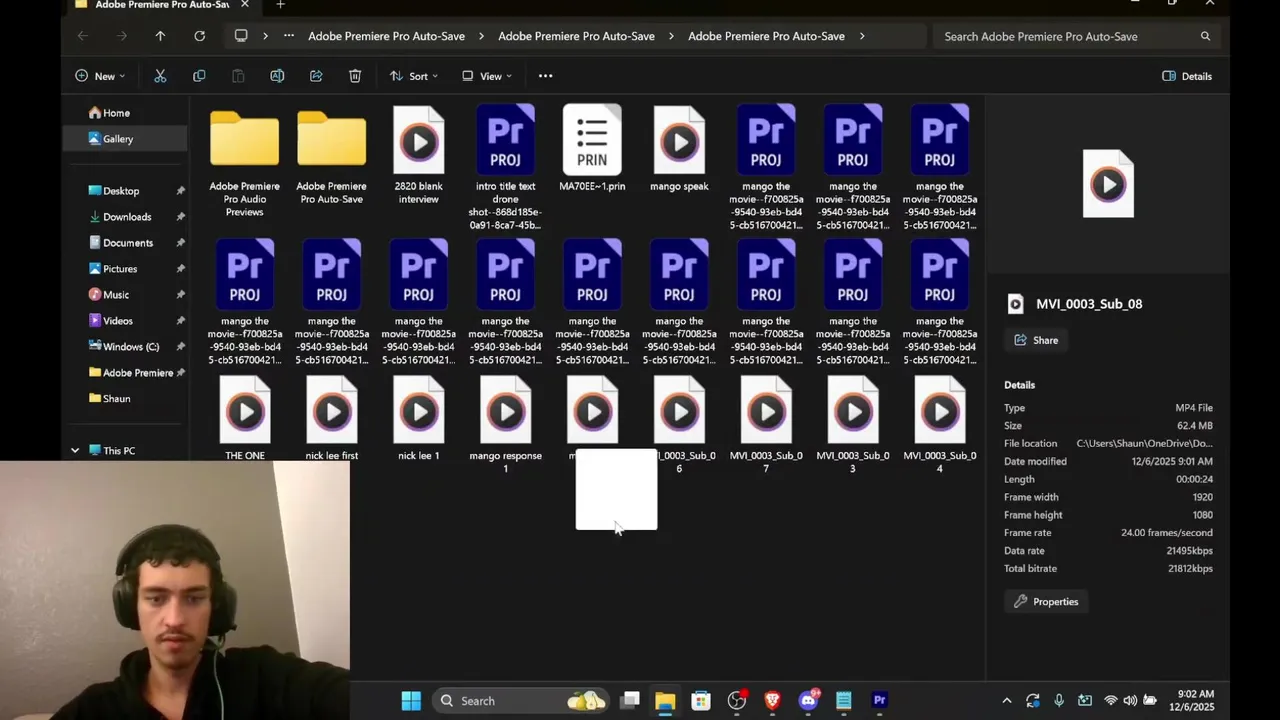Open a new Explorer tab with plus

pyautogui.click(x=280, y=5)
